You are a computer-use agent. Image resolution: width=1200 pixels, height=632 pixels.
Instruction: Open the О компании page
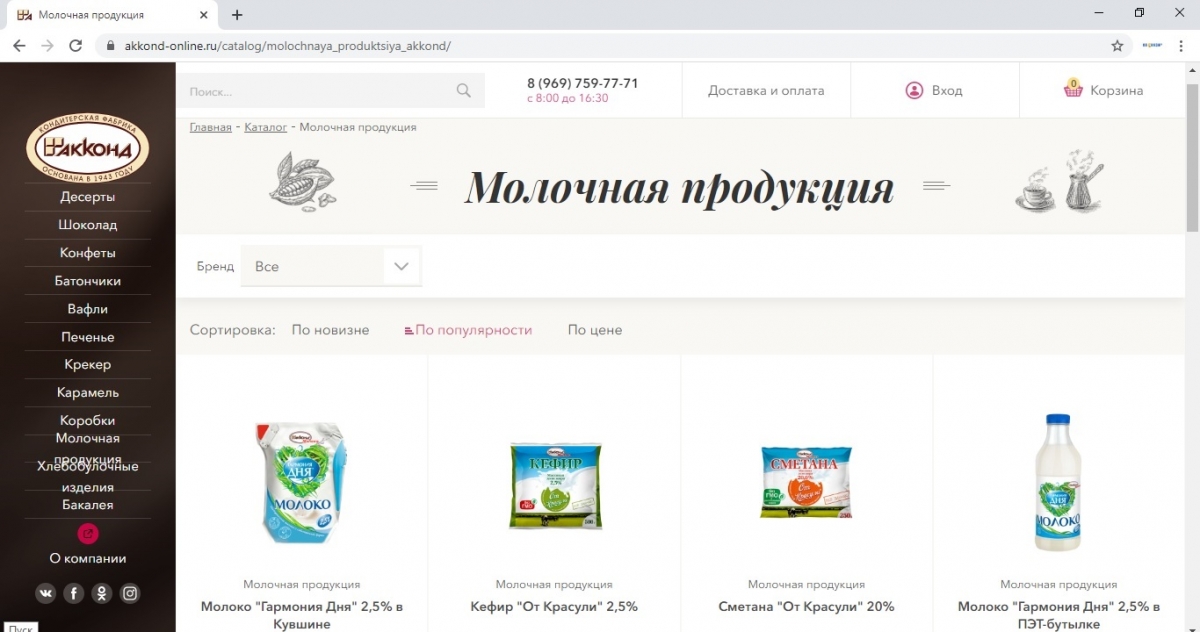click(88, 559)
